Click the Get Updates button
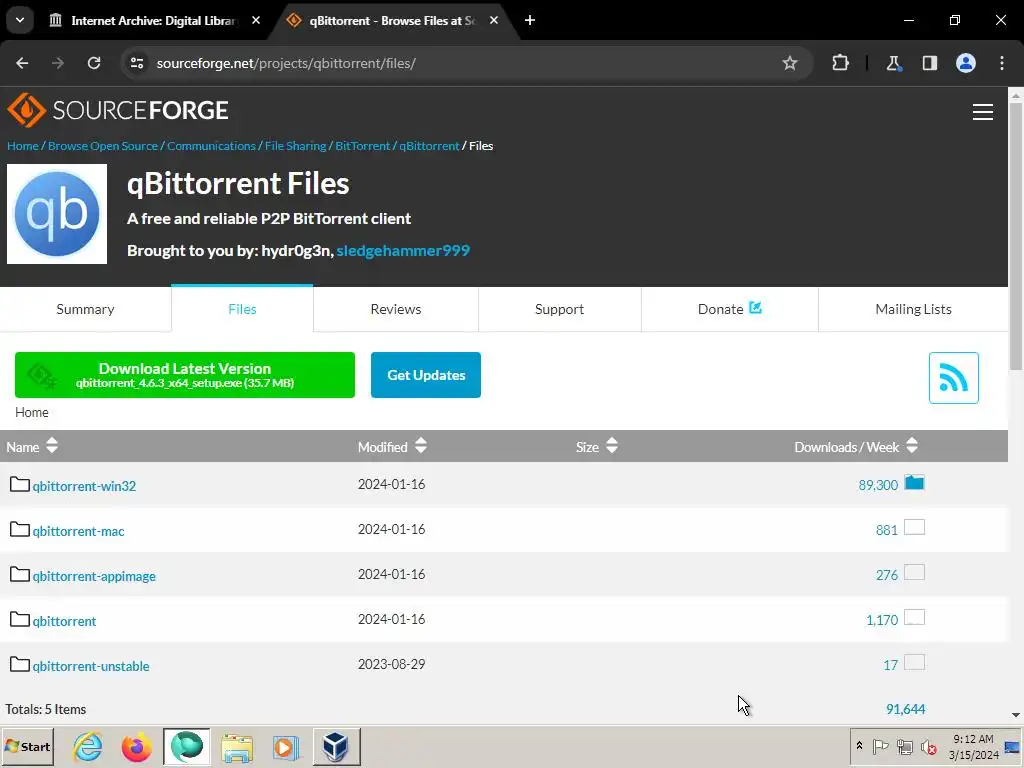The image size is (1024, 768). coord(426,375)
